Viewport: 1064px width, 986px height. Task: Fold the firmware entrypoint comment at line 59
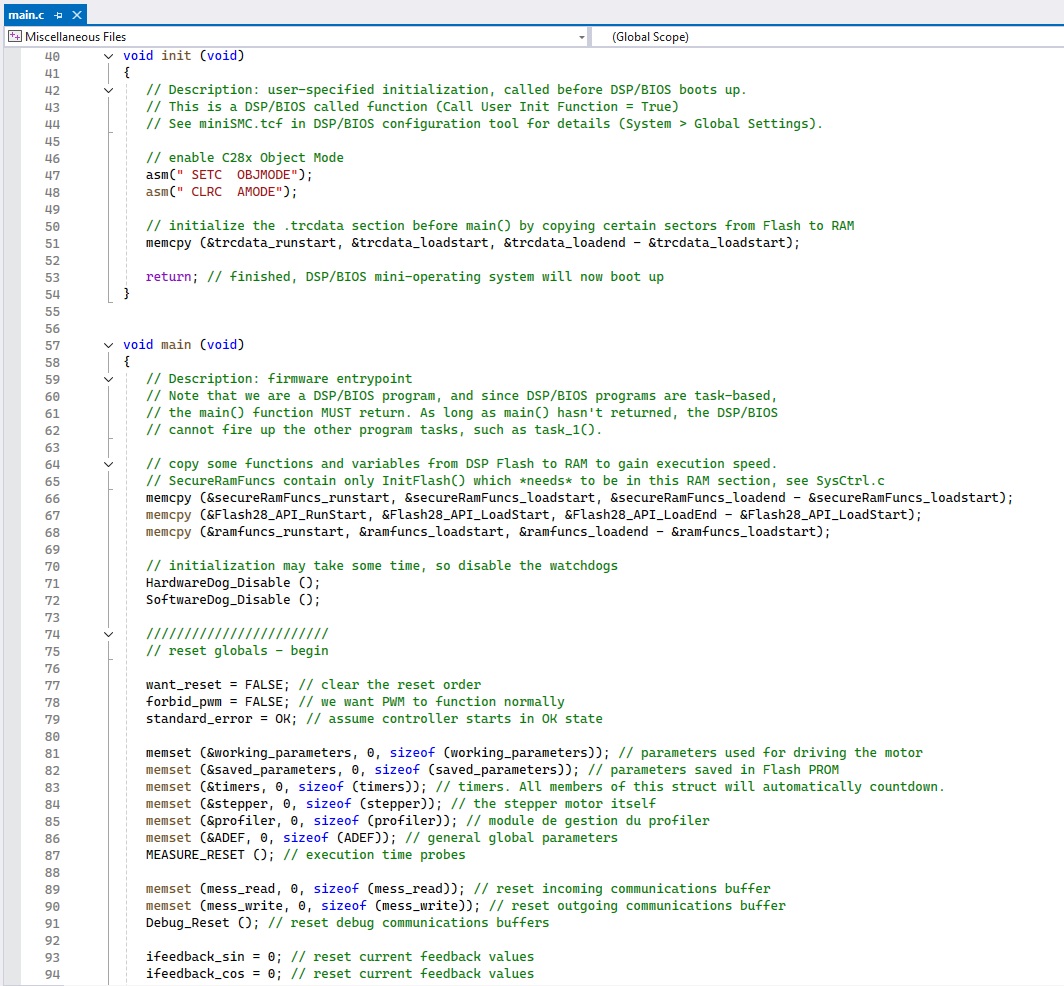tap(109, 379)
